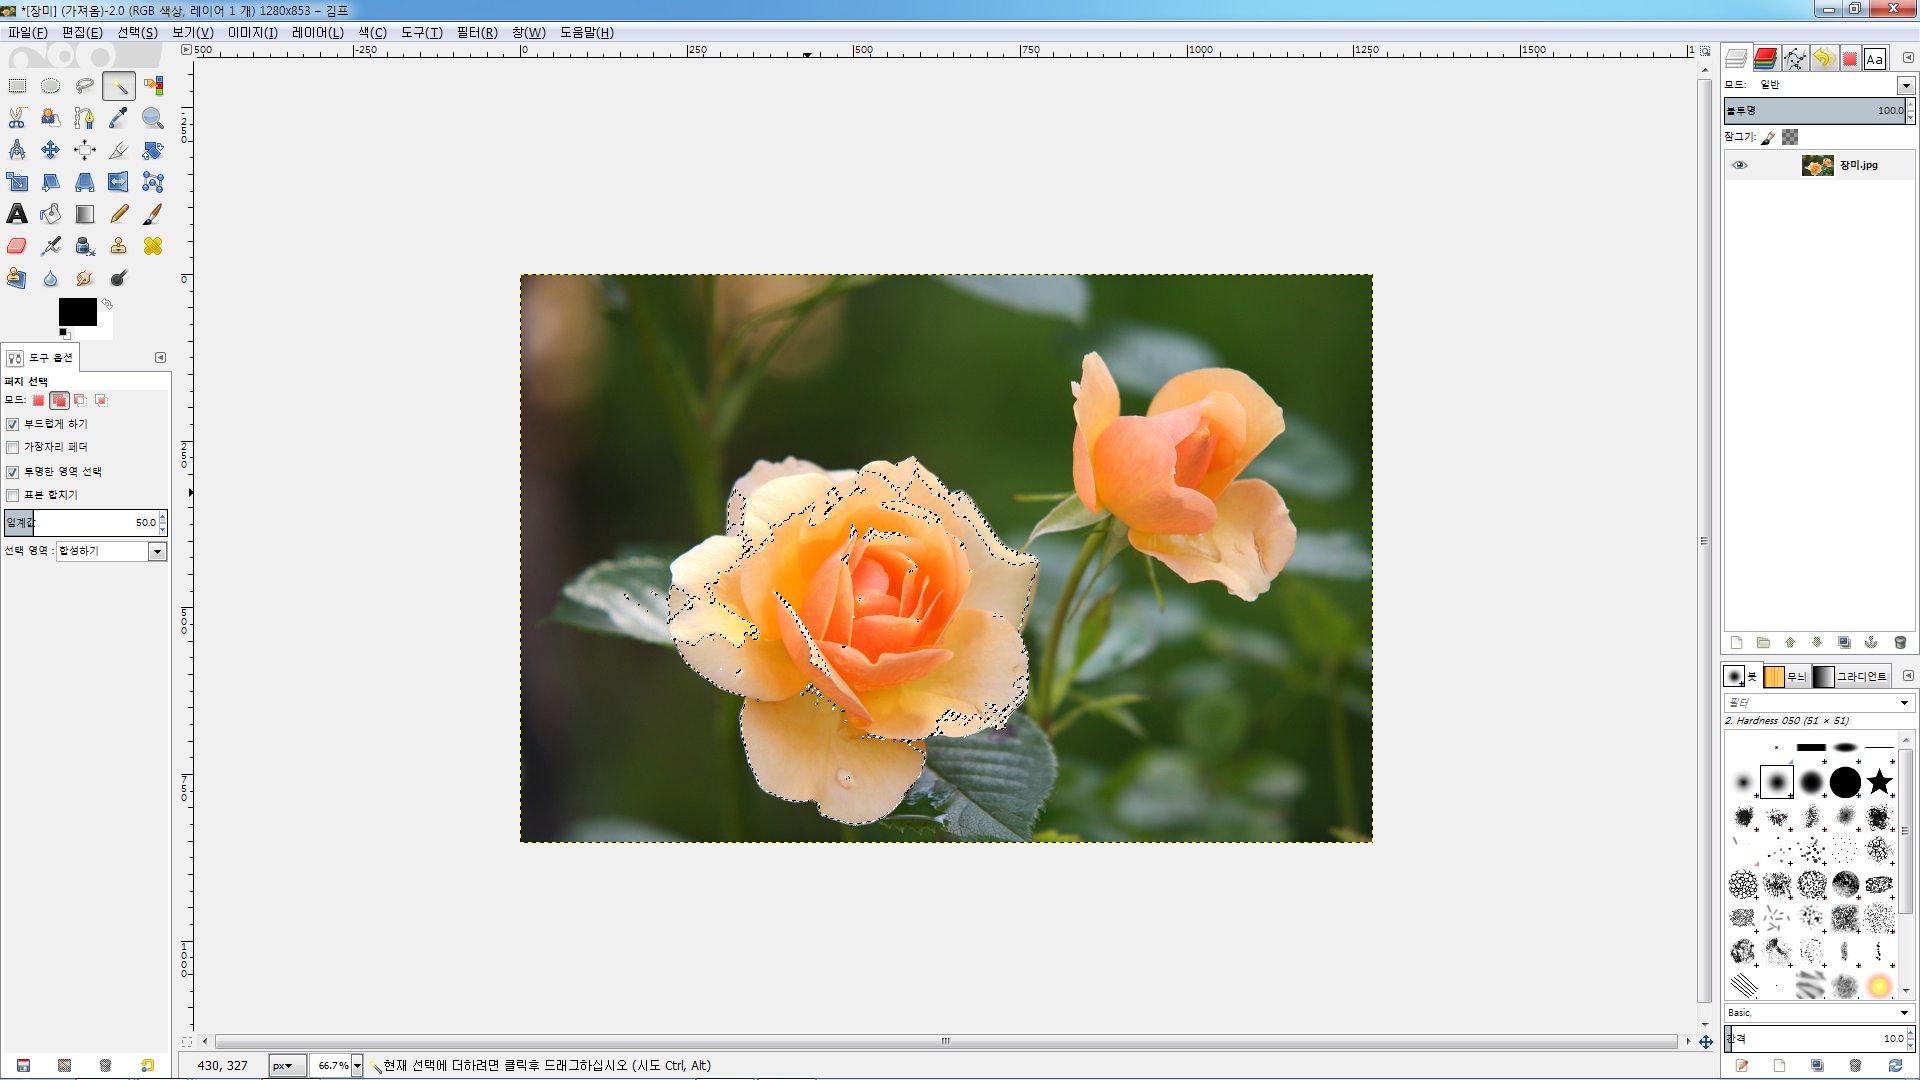Select the Eraser tool

coord(17,246)
